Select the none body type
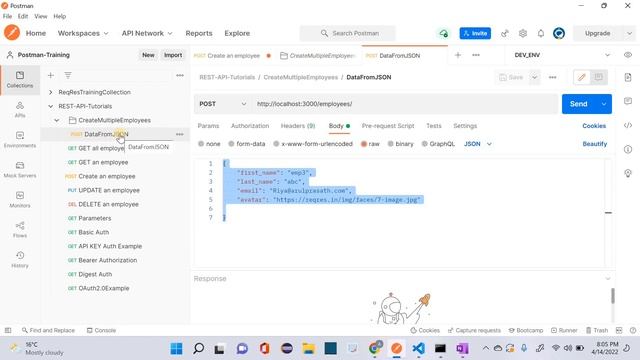The height and width of the screenshot is (360, 640). 209,144
